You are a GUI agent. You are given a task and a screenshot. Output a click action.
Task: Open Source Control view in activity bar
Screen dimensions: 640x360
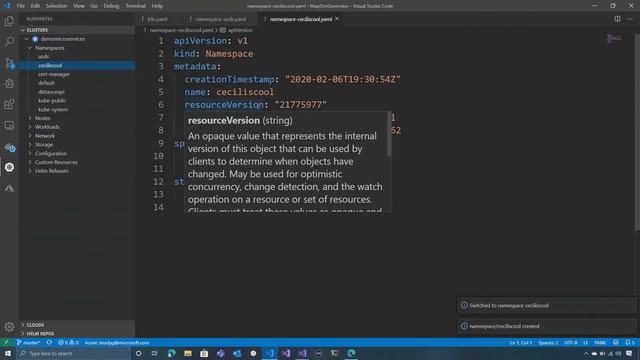[9, 62]
